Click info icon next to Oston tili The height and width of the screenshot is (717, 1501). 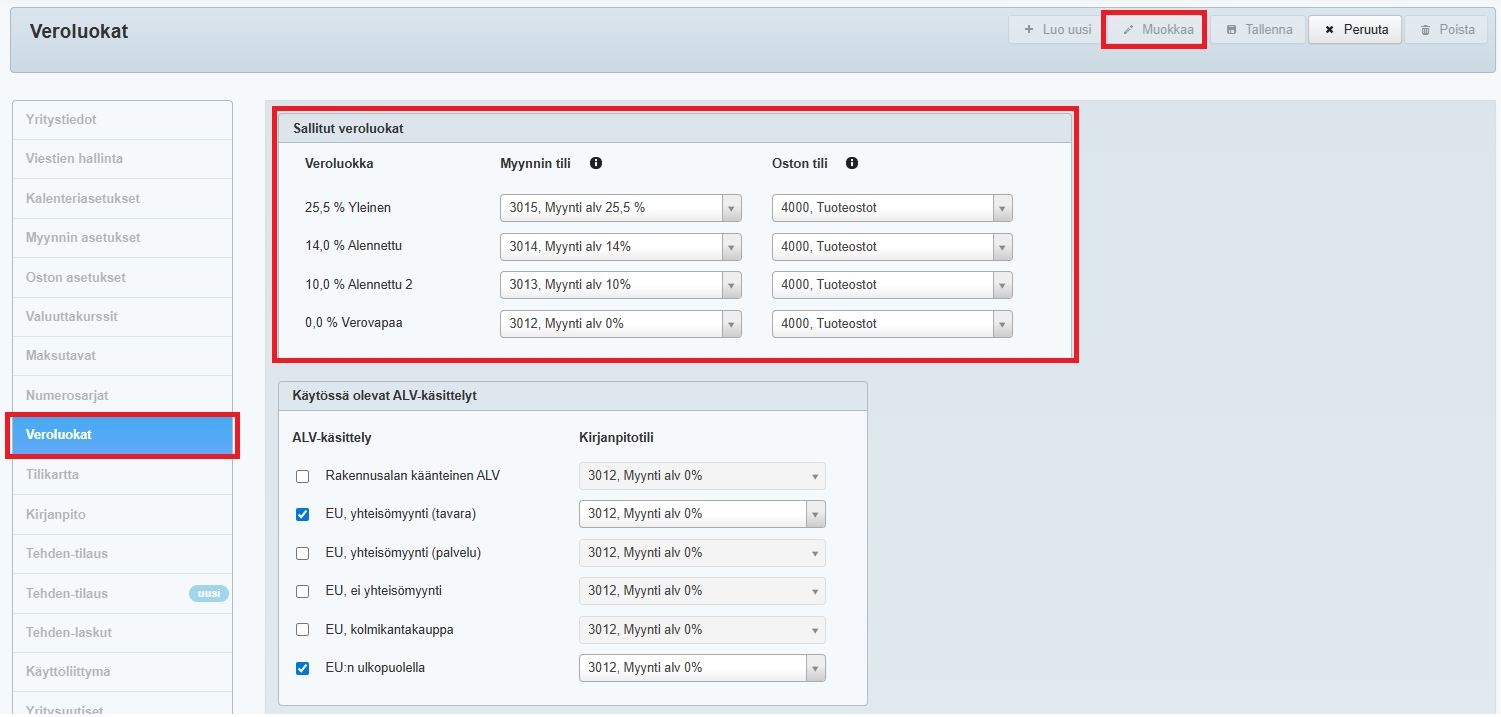(x=852, y=163)
